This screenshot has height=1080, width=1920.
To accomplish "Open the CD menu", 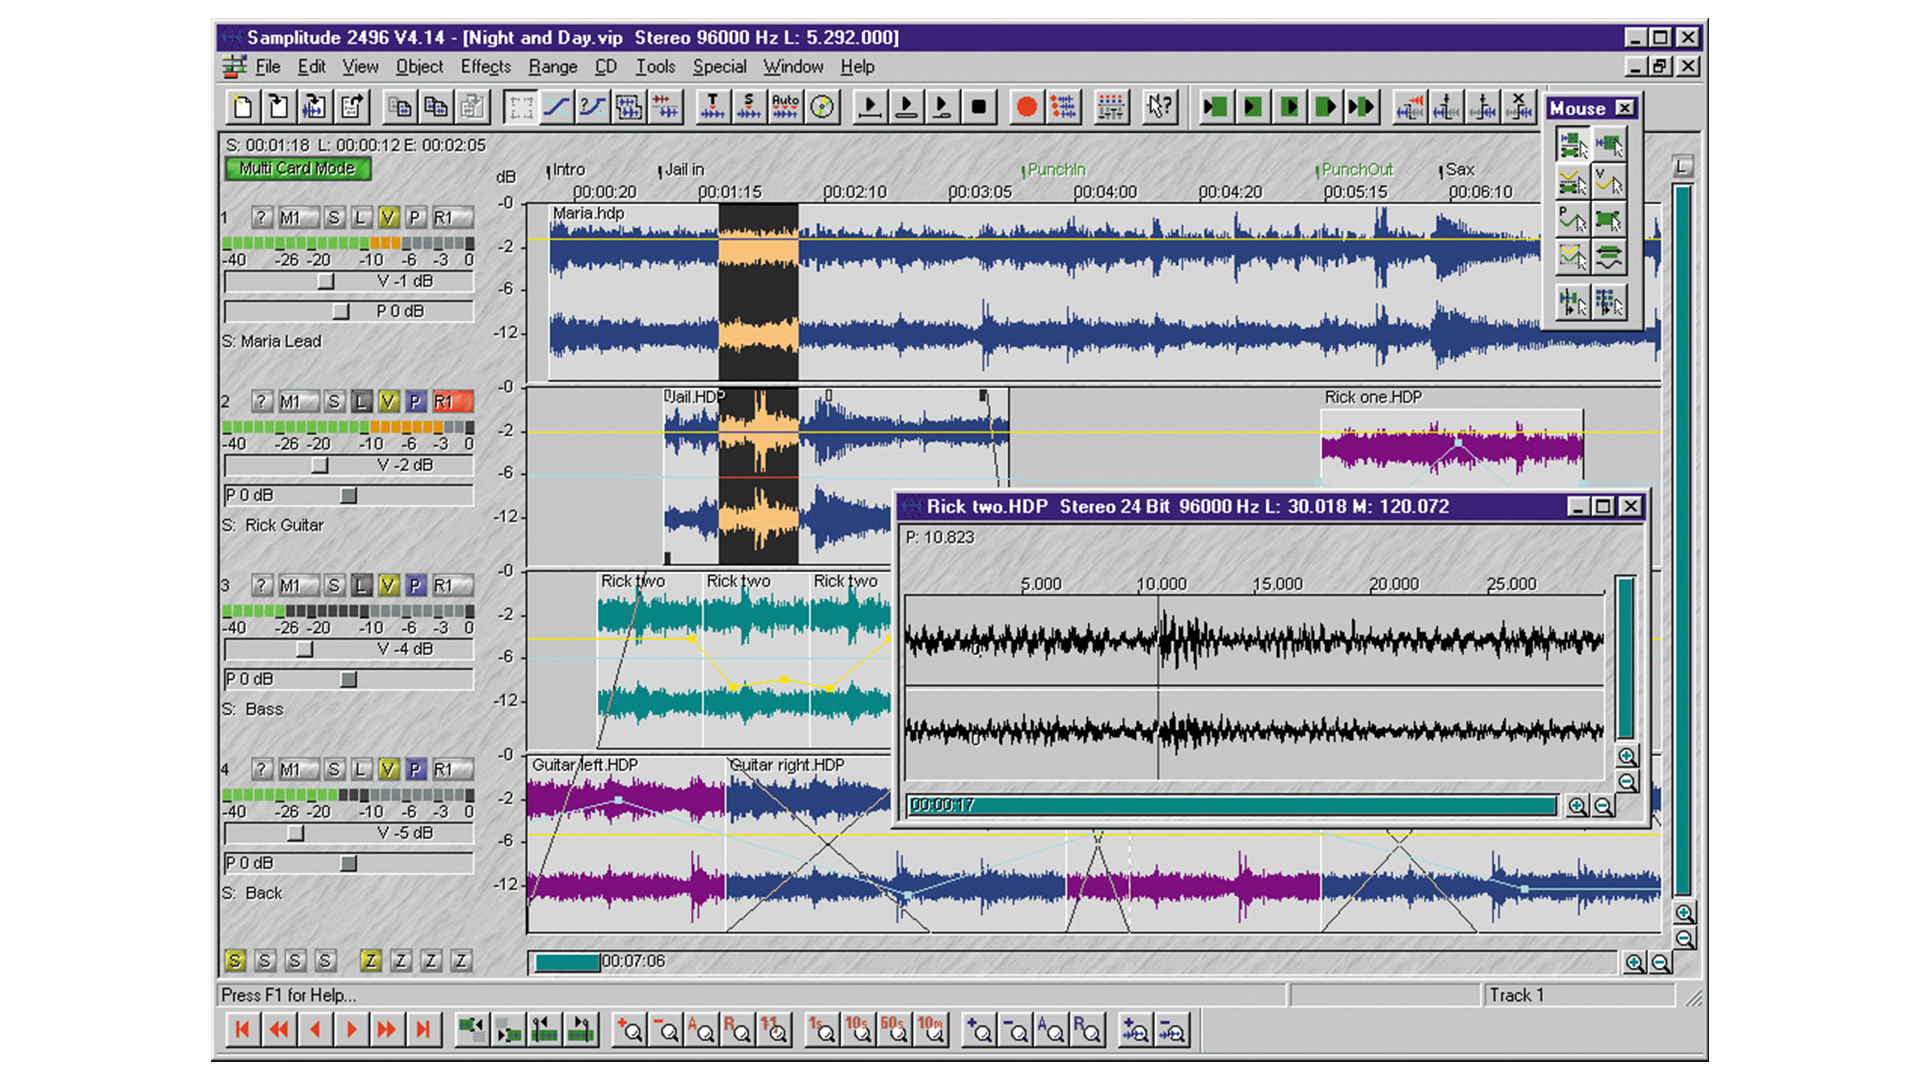I will click(606, 67).
